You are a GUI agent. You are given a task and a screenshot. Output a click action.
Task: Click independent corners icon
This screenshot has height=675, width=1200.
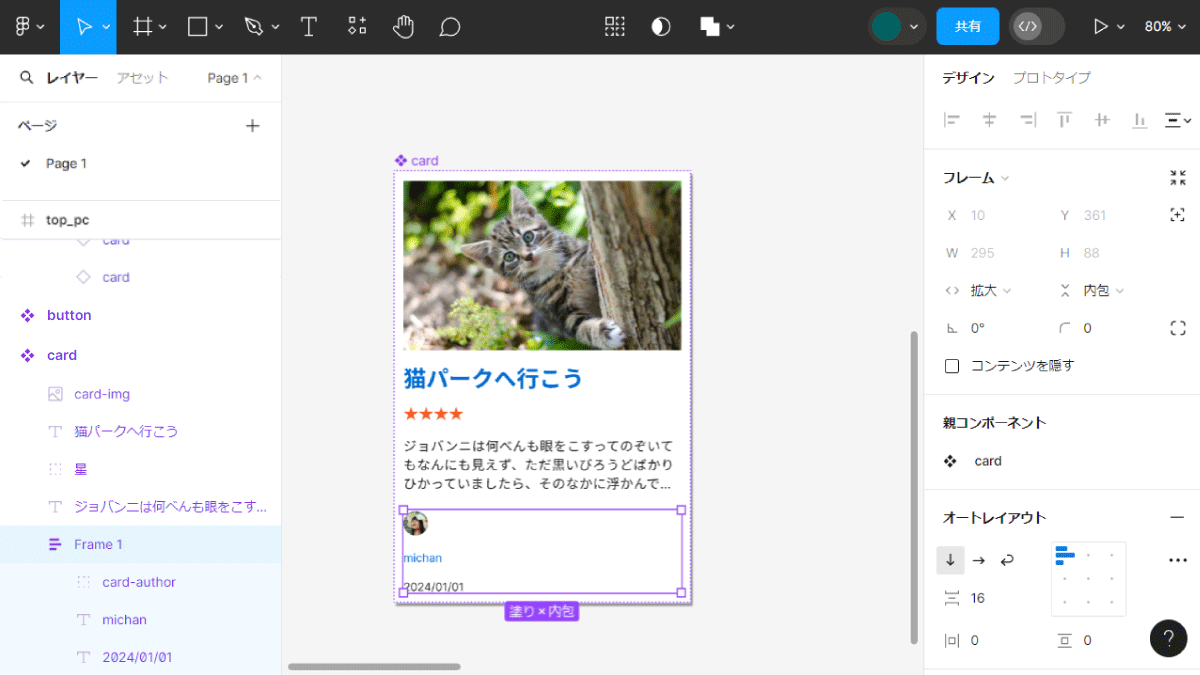tap(1178, 328)
